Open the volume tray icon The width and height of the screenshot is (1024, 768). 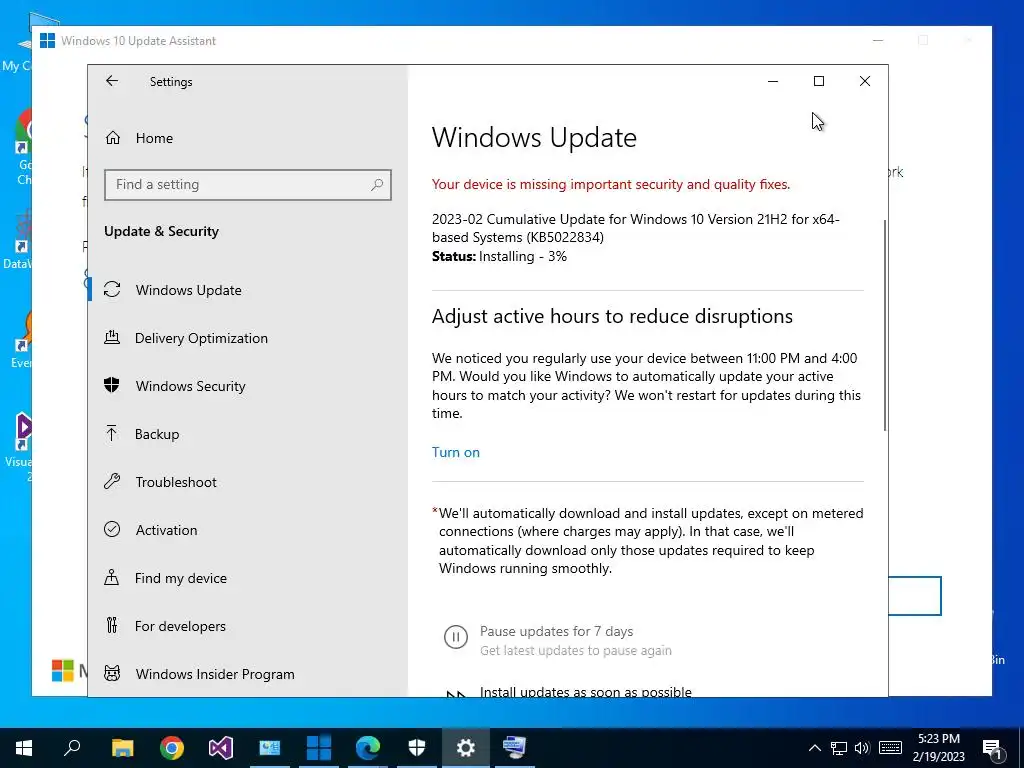(x=862, y=748)
